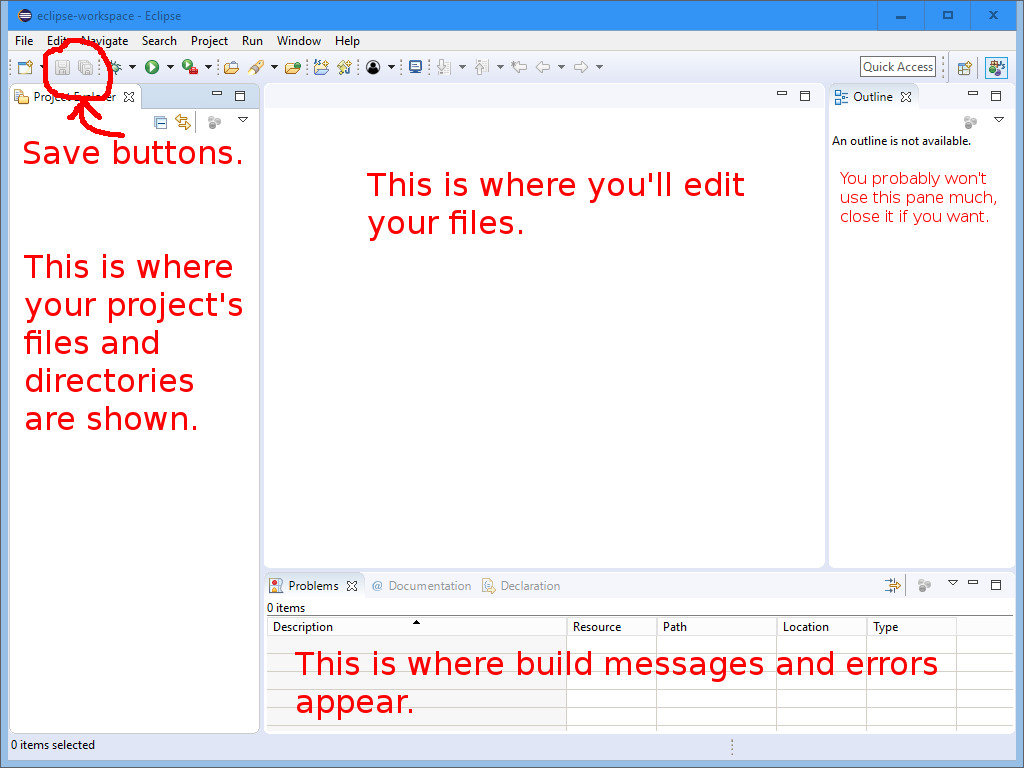The image size is (1024, 768).
Task: Toggle Link with Editor in Project Explorer
Action: click(182, 122)
